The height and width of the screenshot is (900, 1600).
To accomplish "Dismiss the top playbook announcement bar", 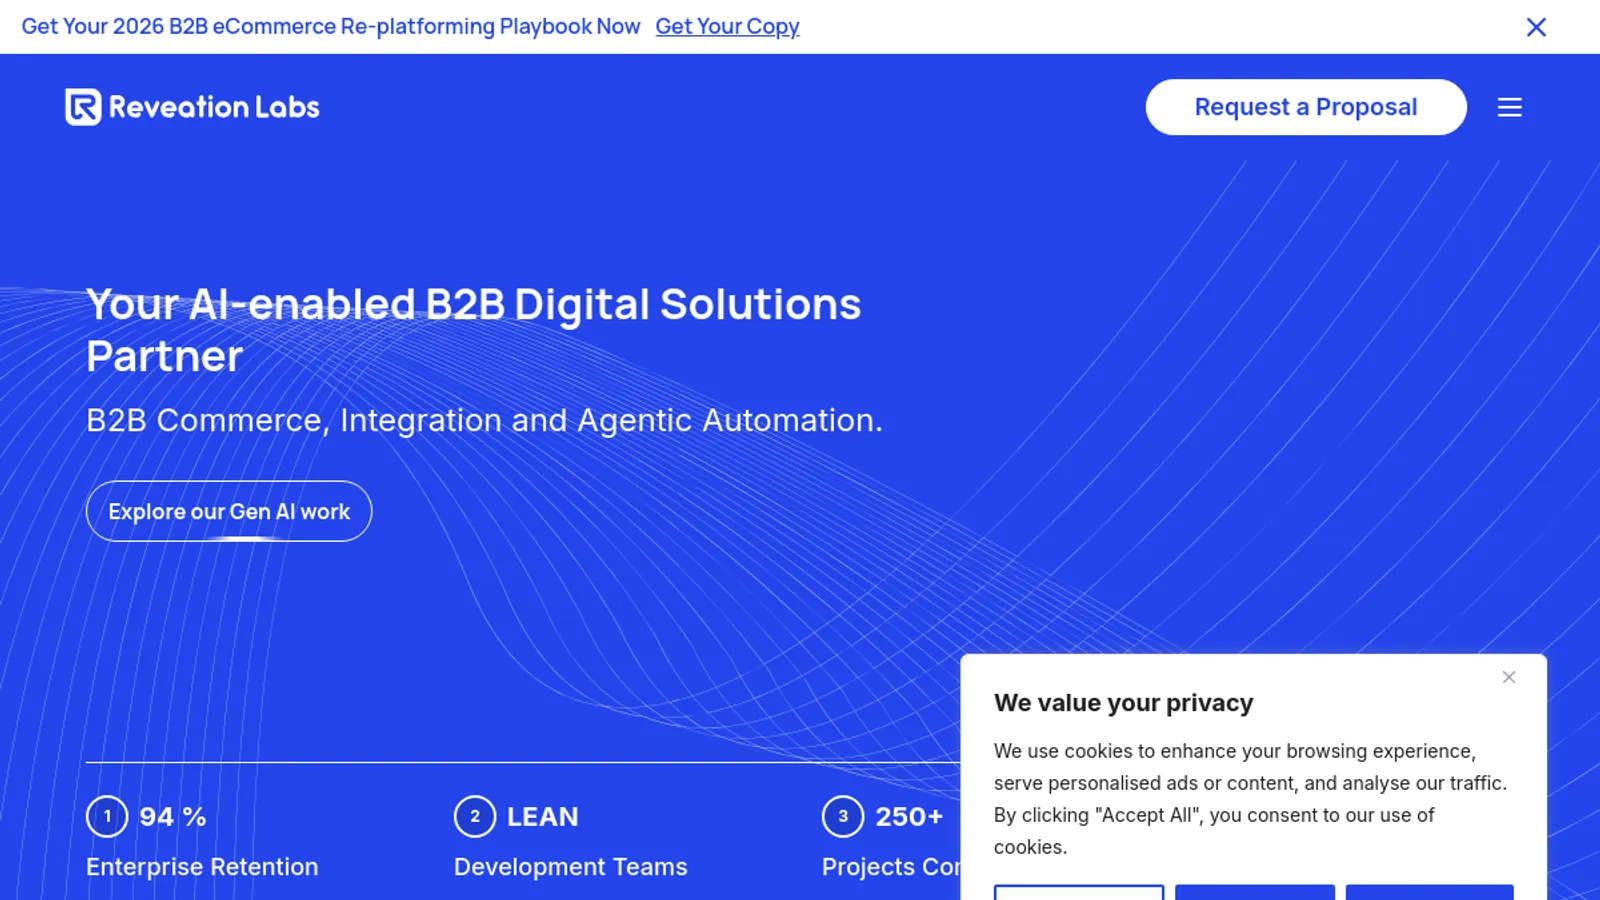I will pyautogui.click(x=1536, y=27).
